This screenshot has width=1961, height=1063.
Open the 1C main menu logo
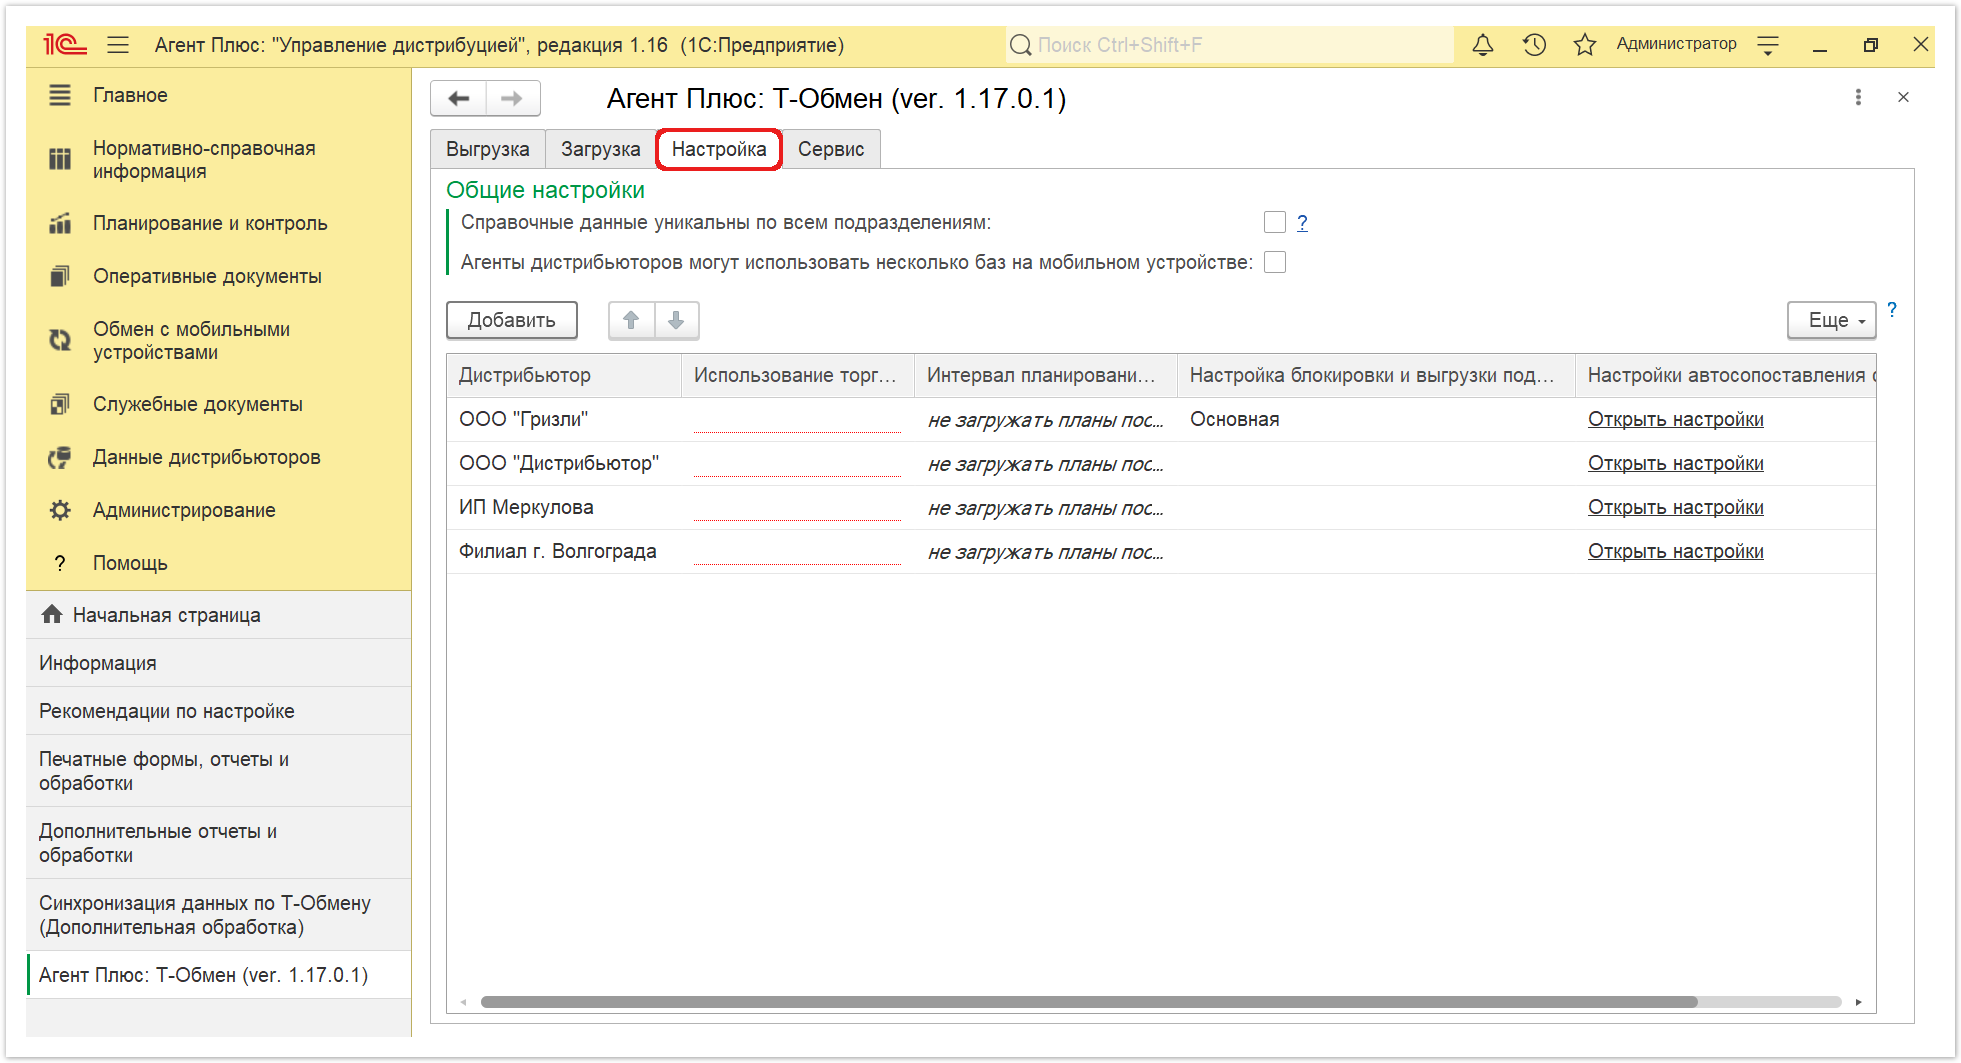[65, 45]
